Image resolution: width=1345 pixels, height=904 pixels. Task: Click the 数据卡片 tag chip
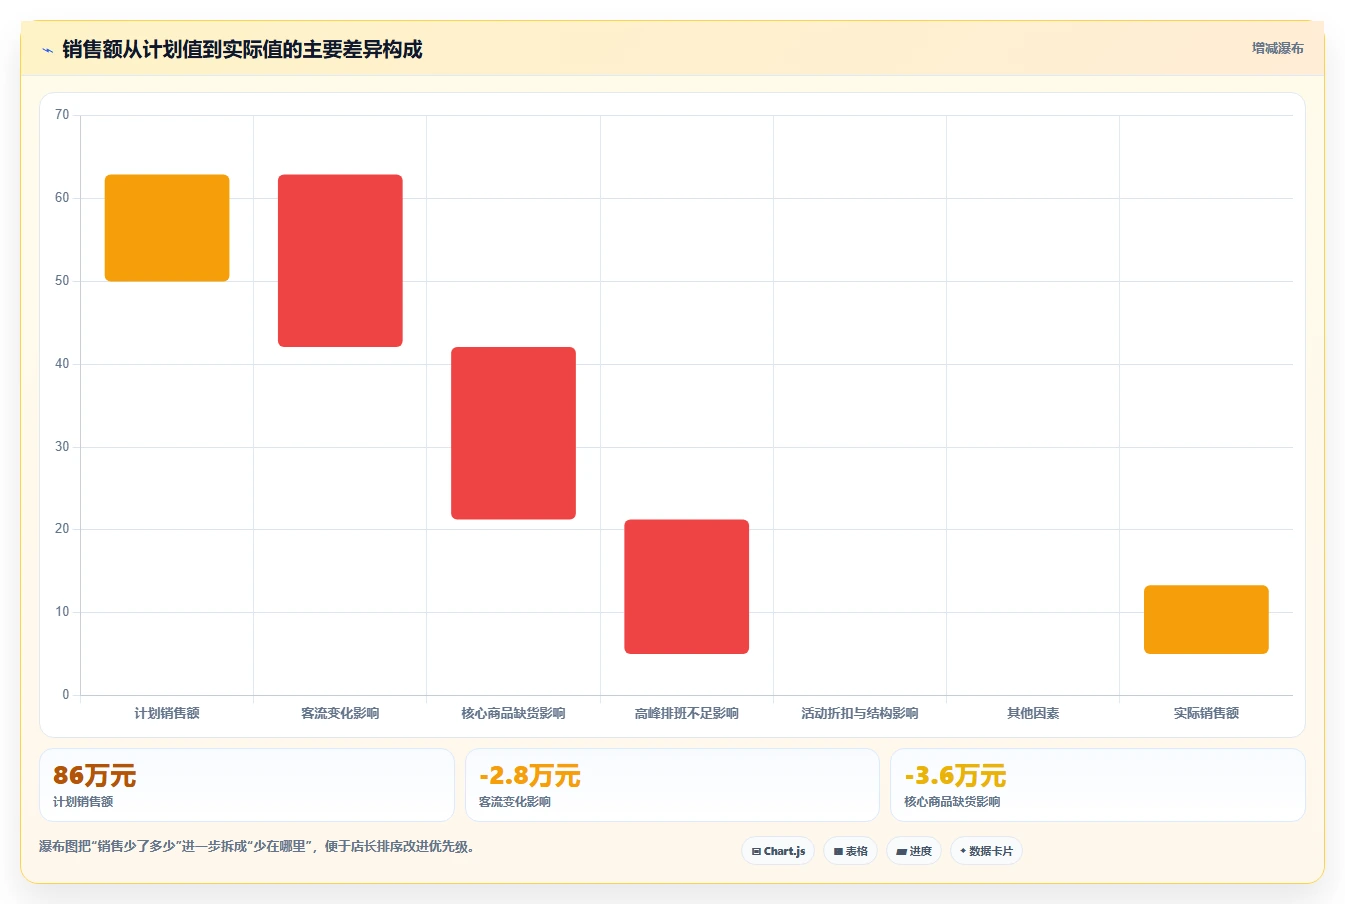coord(986,851)
